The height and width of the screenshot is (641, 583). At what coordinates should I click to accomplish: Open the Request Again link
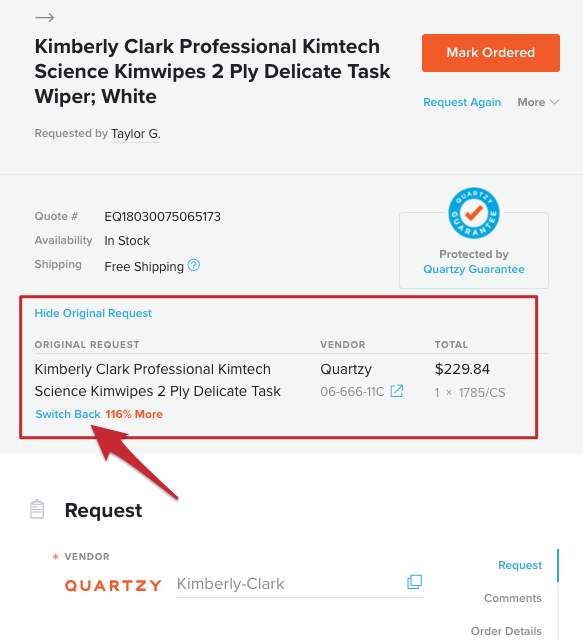coord(462,102)
